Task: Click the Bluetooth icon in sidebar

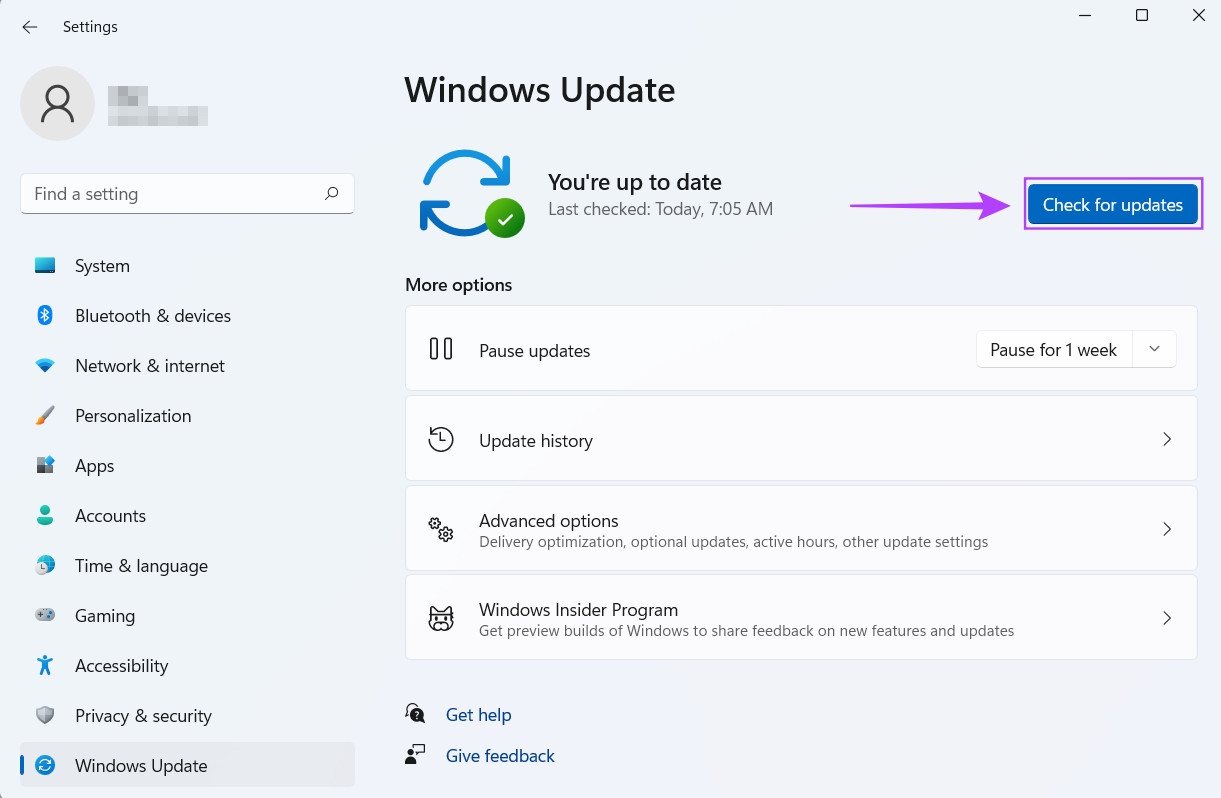Action: [x=45, y=316]
